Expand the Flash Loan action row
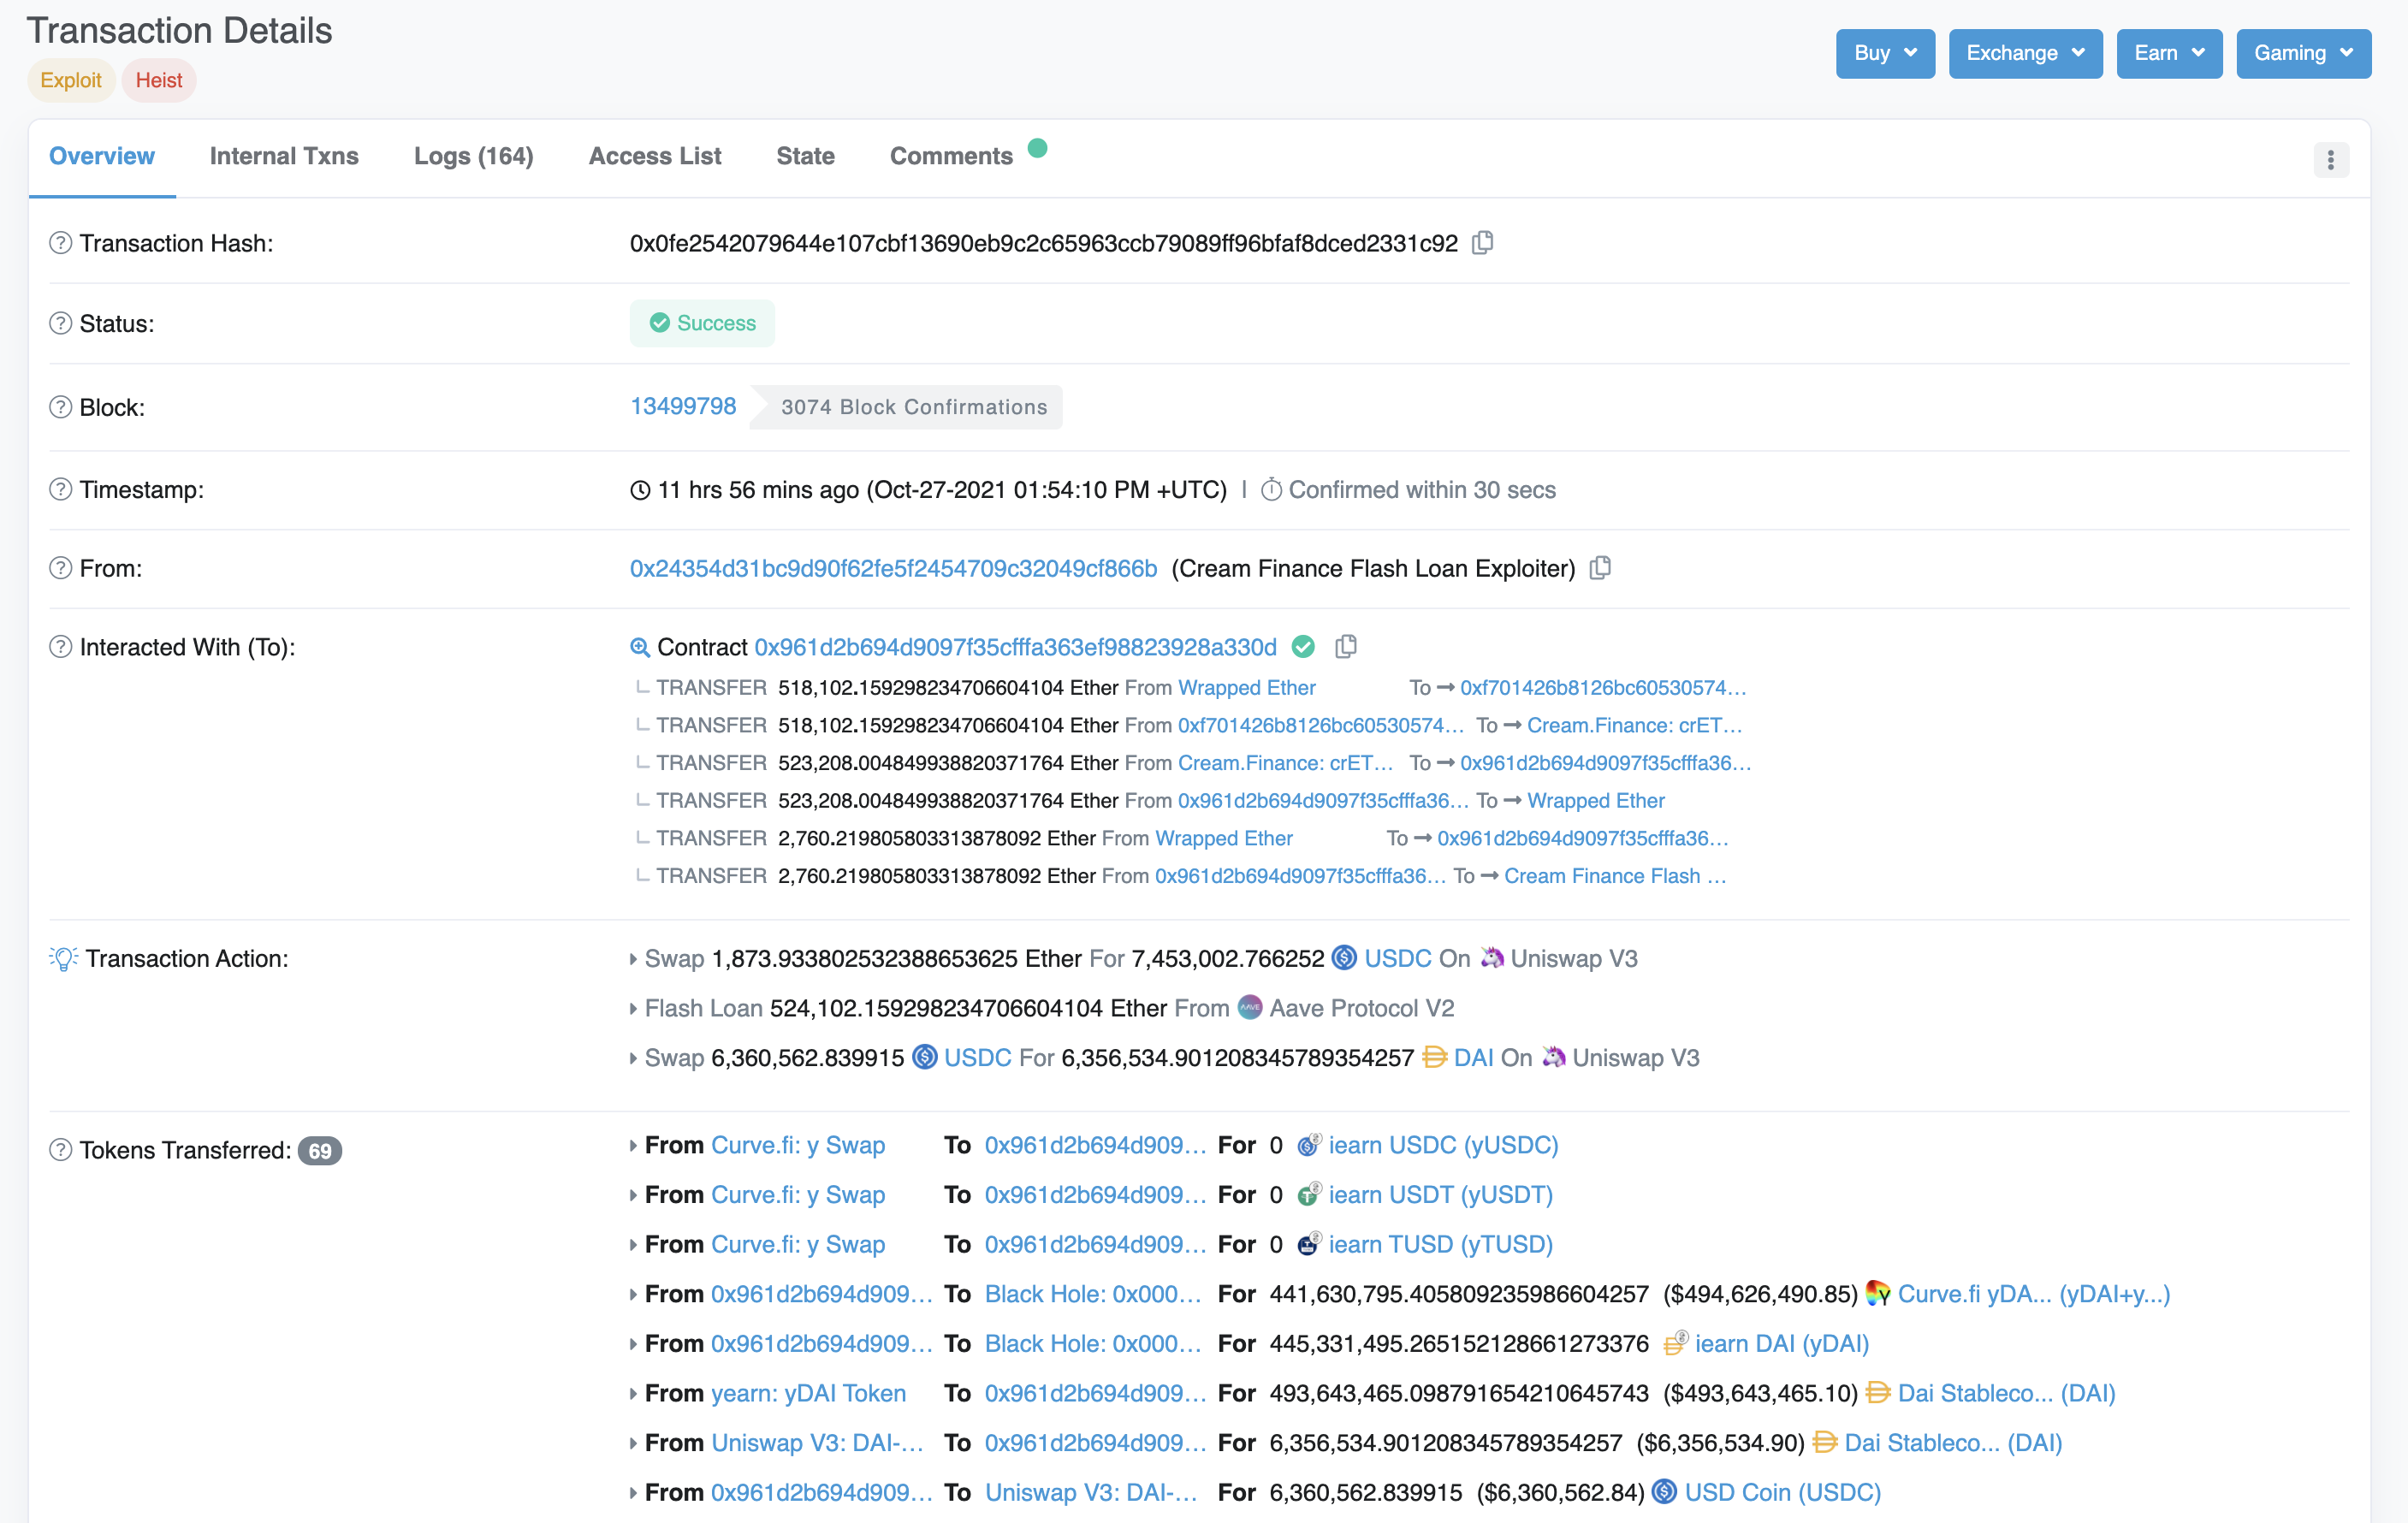Viewport: 2408px width, 1523px height. pos(633,1009)
